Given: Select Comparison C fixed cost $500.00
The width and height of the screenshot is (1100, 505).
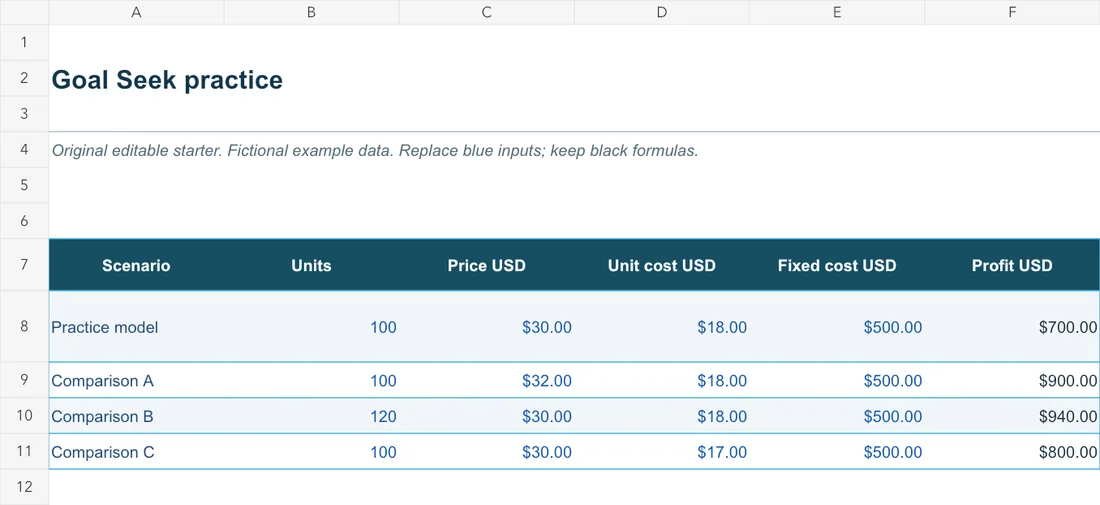Looking at the screenshot, I should [837, 452].
